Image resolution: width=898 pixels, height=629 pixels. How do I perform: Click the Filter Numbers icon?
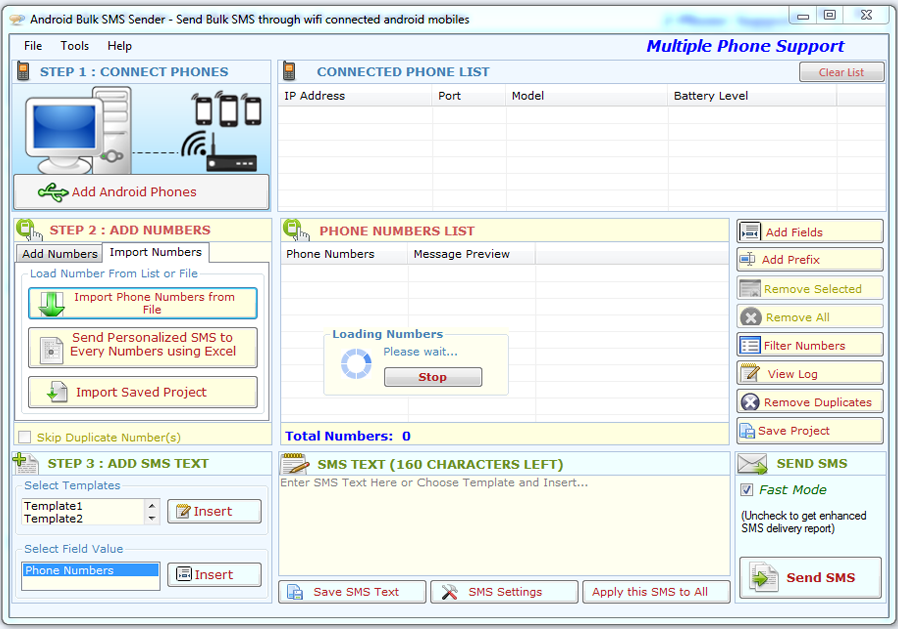coord(750,346)
